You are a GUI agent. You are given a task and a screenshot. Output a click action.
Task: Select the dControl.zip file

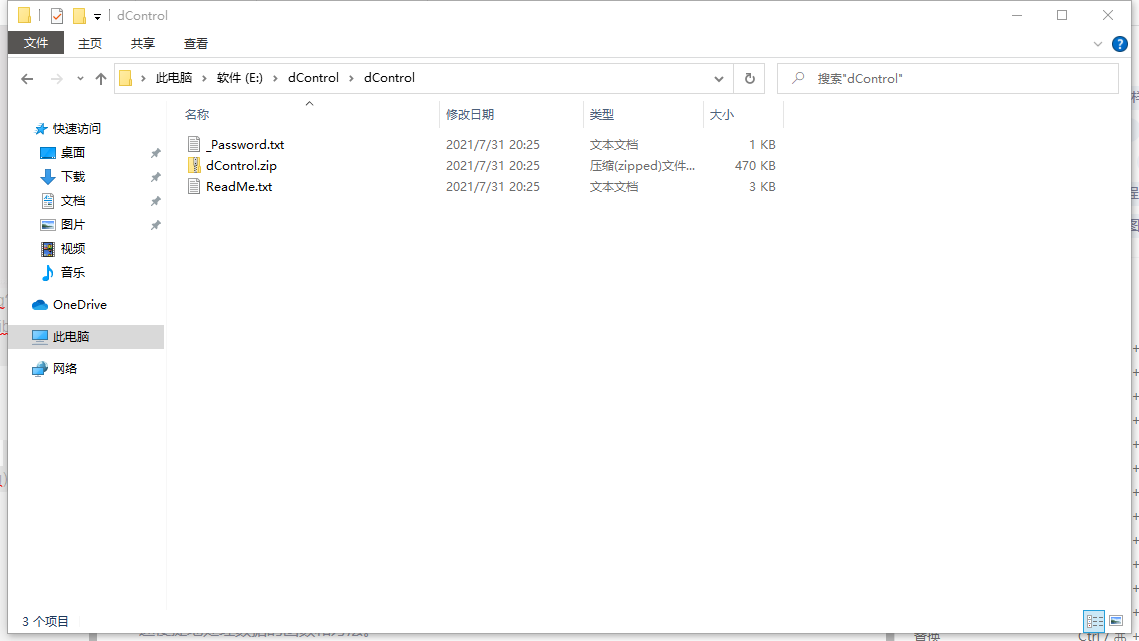241,166
